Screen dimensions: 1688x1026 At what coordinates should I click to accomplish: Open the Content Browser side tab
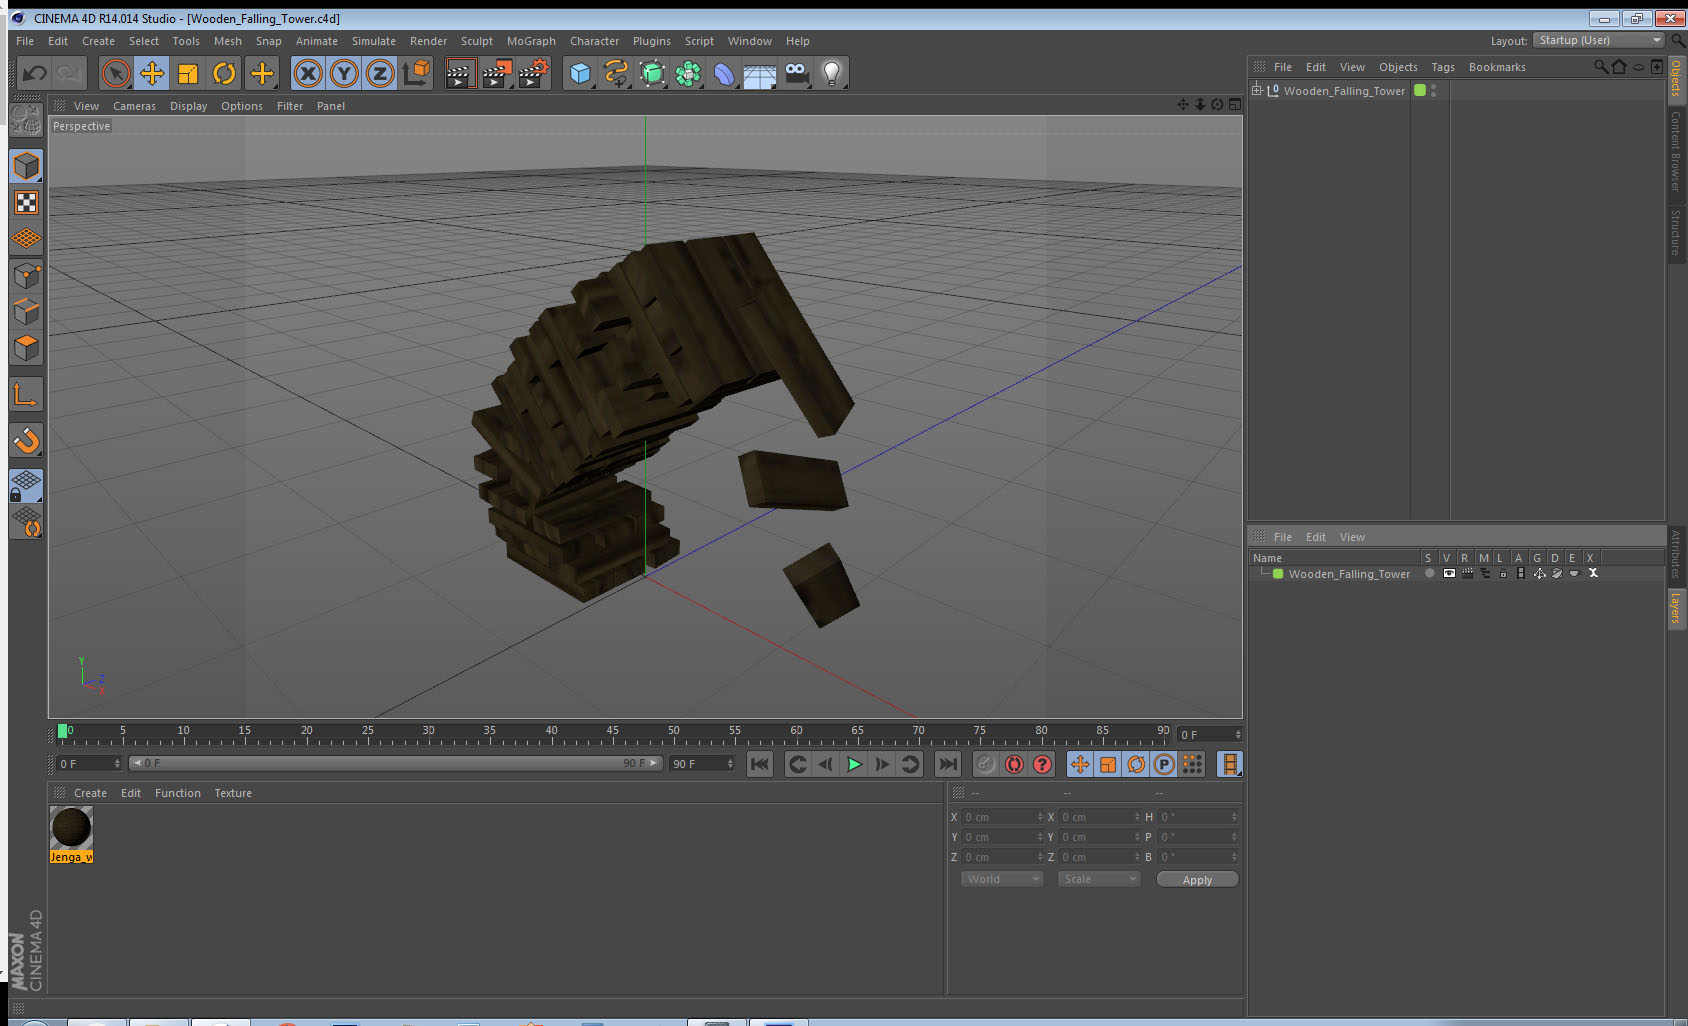point(1675,151)
